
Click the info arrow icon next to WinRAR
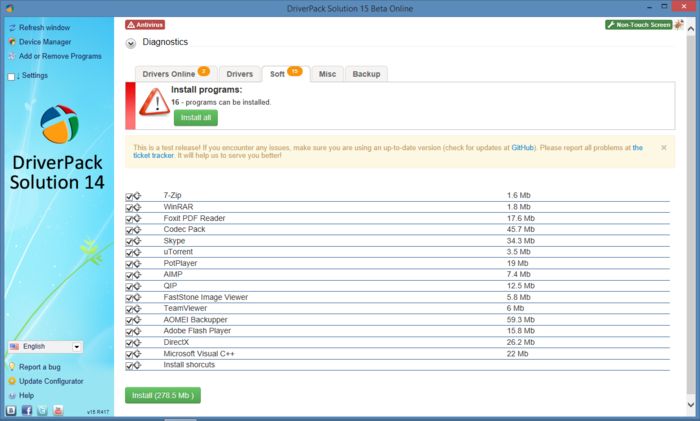(x=137, y=207)
